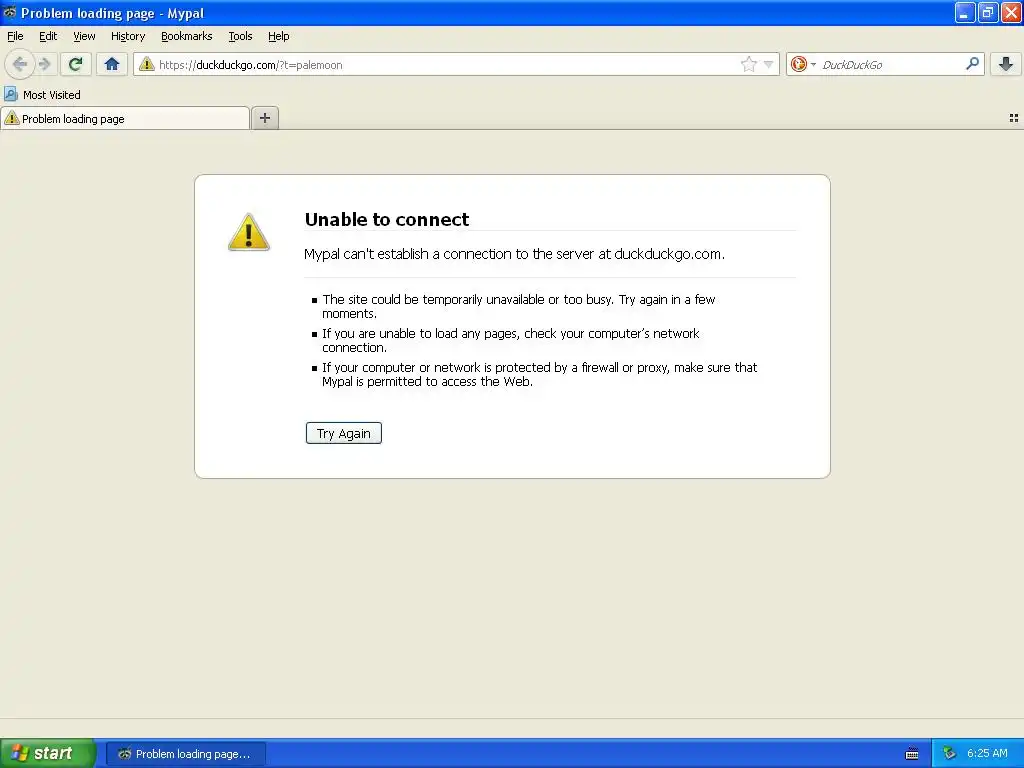Click the Windows Start button

click(x=48, y=753)
